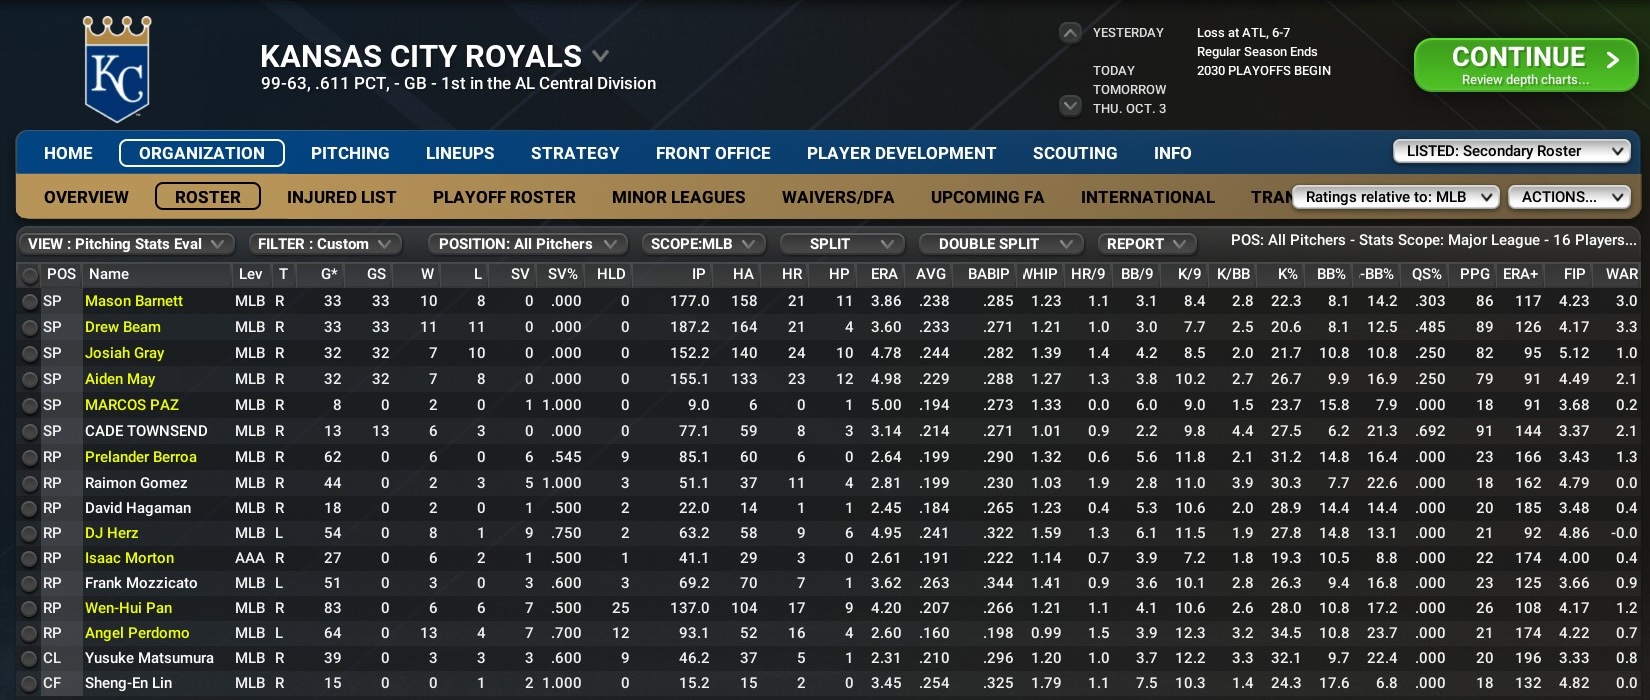Open the FRONT OFFICE menu

pyautogui.click(x=713, y=153)
